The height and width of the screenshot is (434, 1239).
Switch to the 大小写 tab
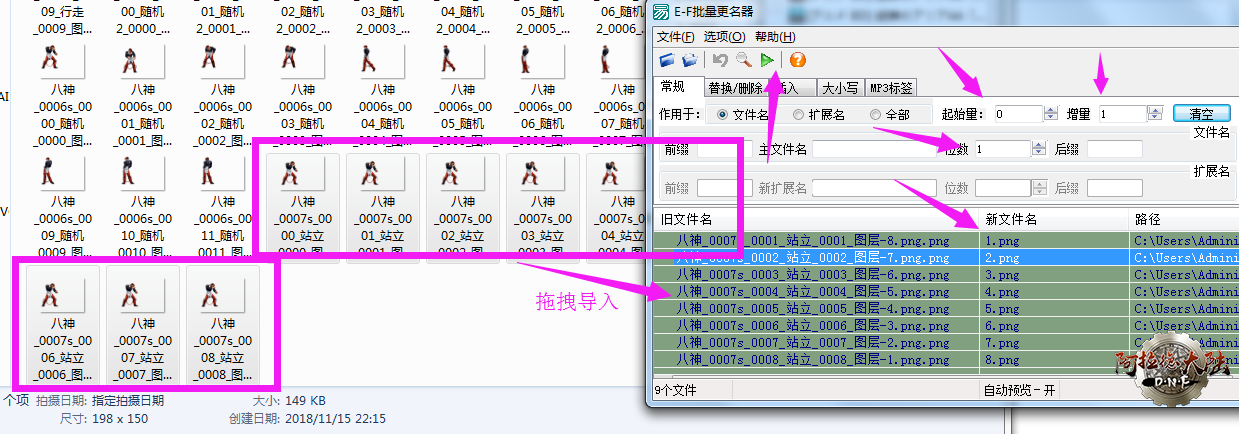[839, 88]
